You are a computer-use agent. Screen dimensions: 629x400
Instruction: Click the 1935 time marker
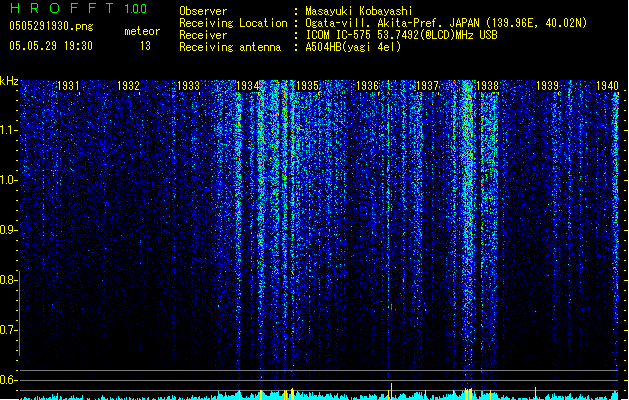(x=307, y=86)
